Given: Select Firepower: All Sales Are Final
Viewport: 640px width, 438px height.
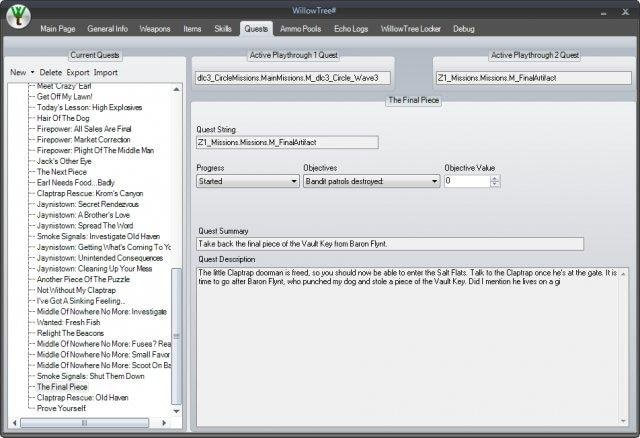Looking at the screenshot, I should point(84,129).
